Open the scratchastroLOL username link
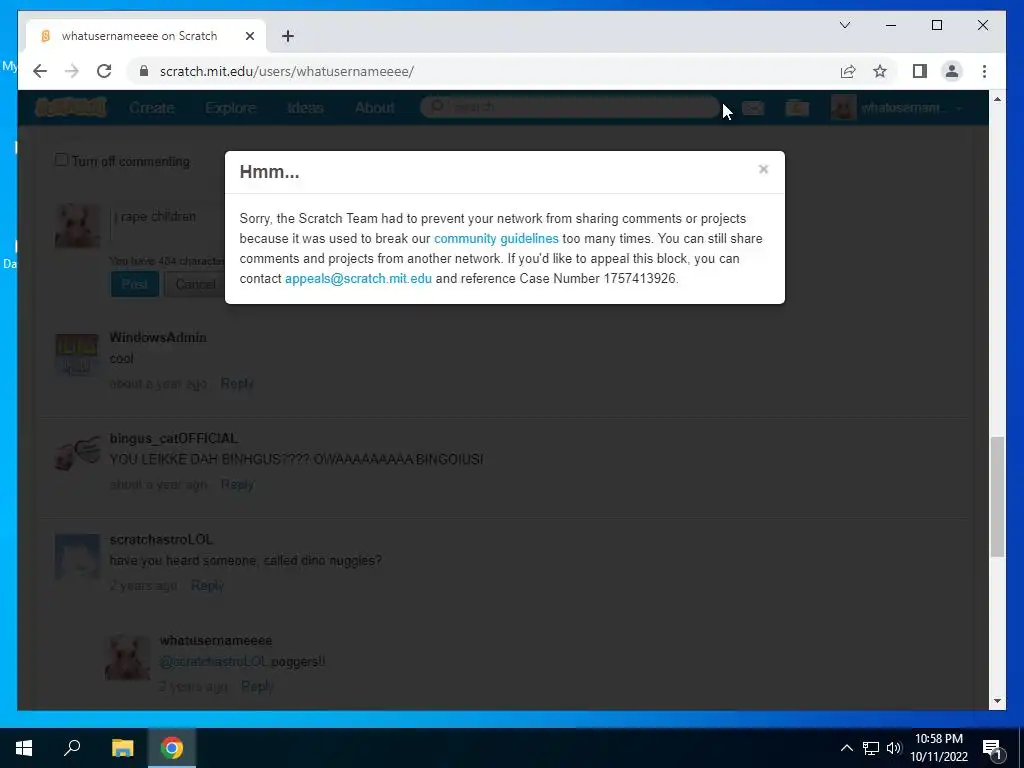Screen dimensions: 1024x768 pos(161,539)
